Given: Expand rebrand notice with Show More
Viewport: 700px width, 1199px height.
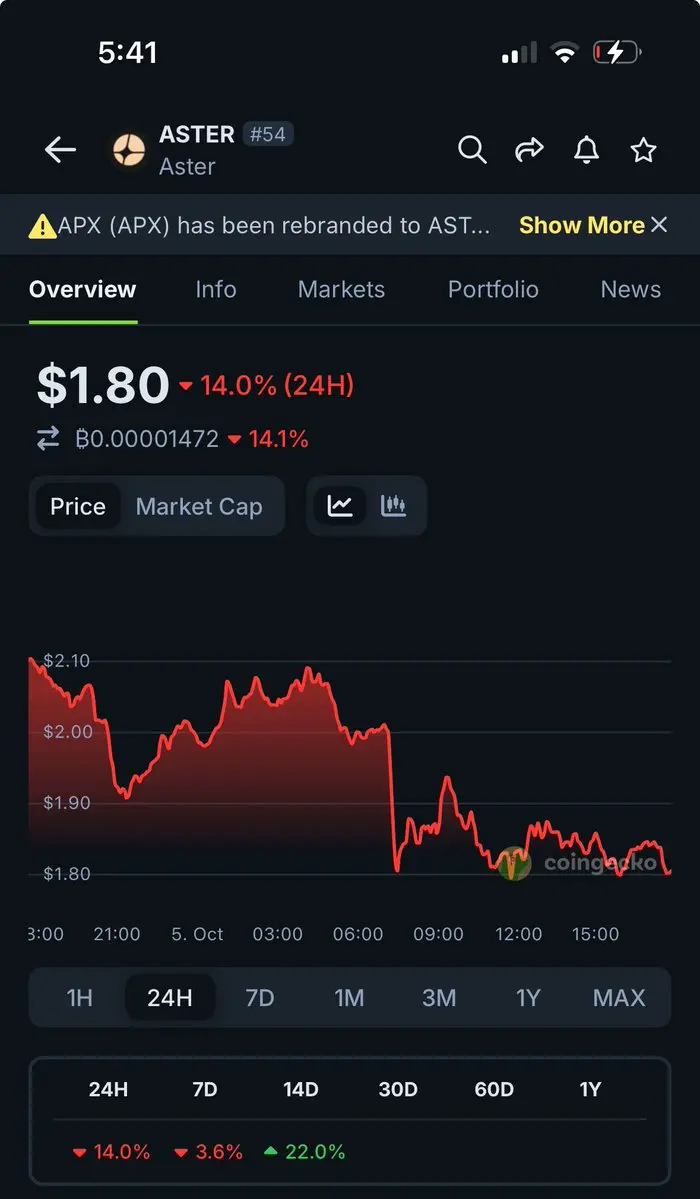Looking at the screenshot, I should [581, 225].
